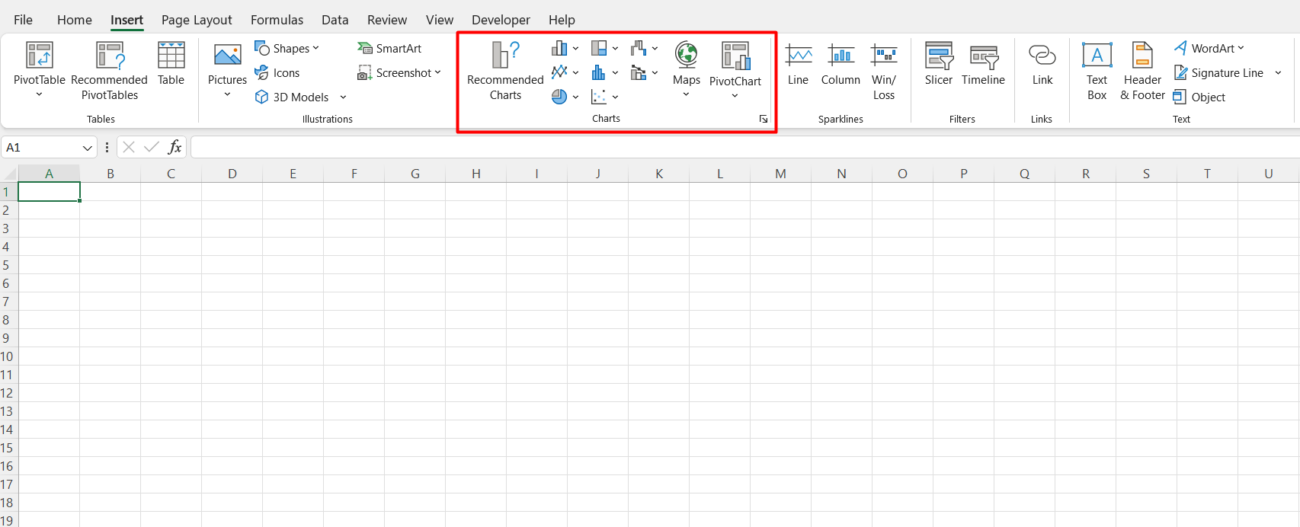Viewport: 1300px width, 527px height.
Task: Open the Pictures insert menu
Action: (227, 70)
